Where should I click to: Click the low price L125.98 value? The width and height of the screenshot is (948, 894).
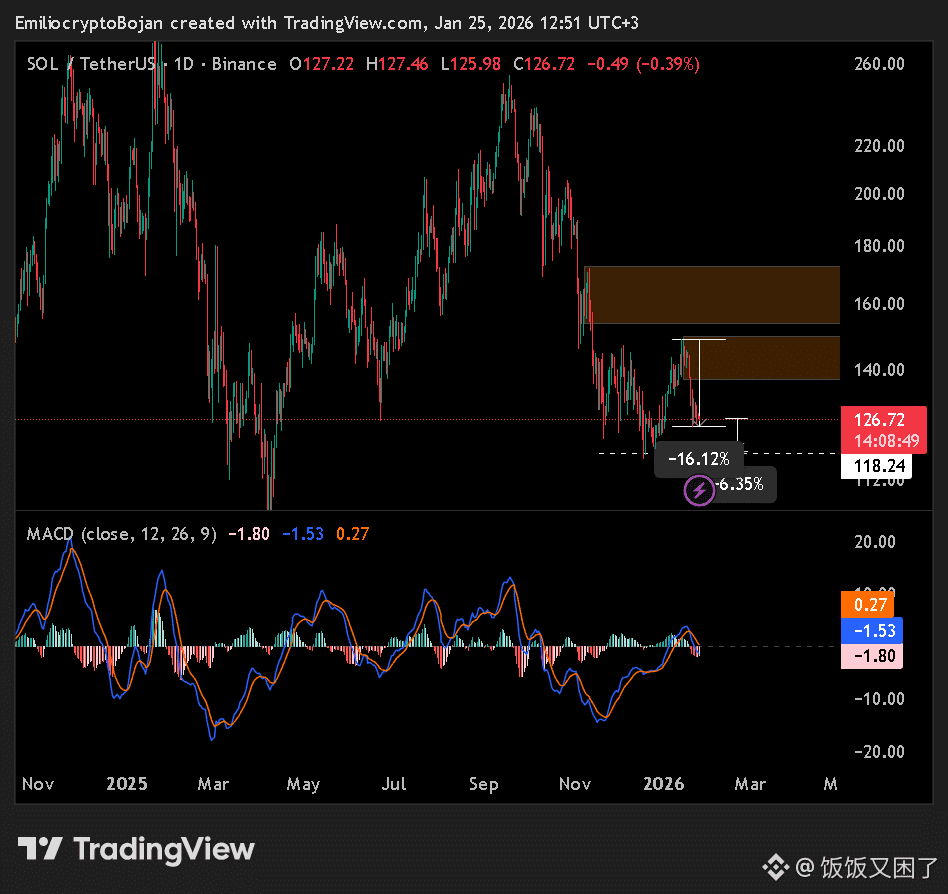pos(470,64)
